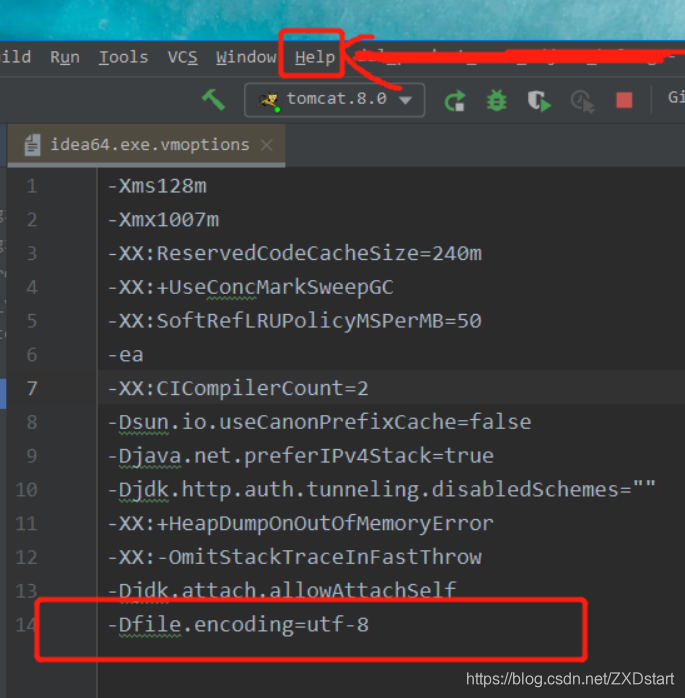Click the SoftRefLRUPolicyMSPerMB=50 line
Screen dimensions: 685x698
295,321
